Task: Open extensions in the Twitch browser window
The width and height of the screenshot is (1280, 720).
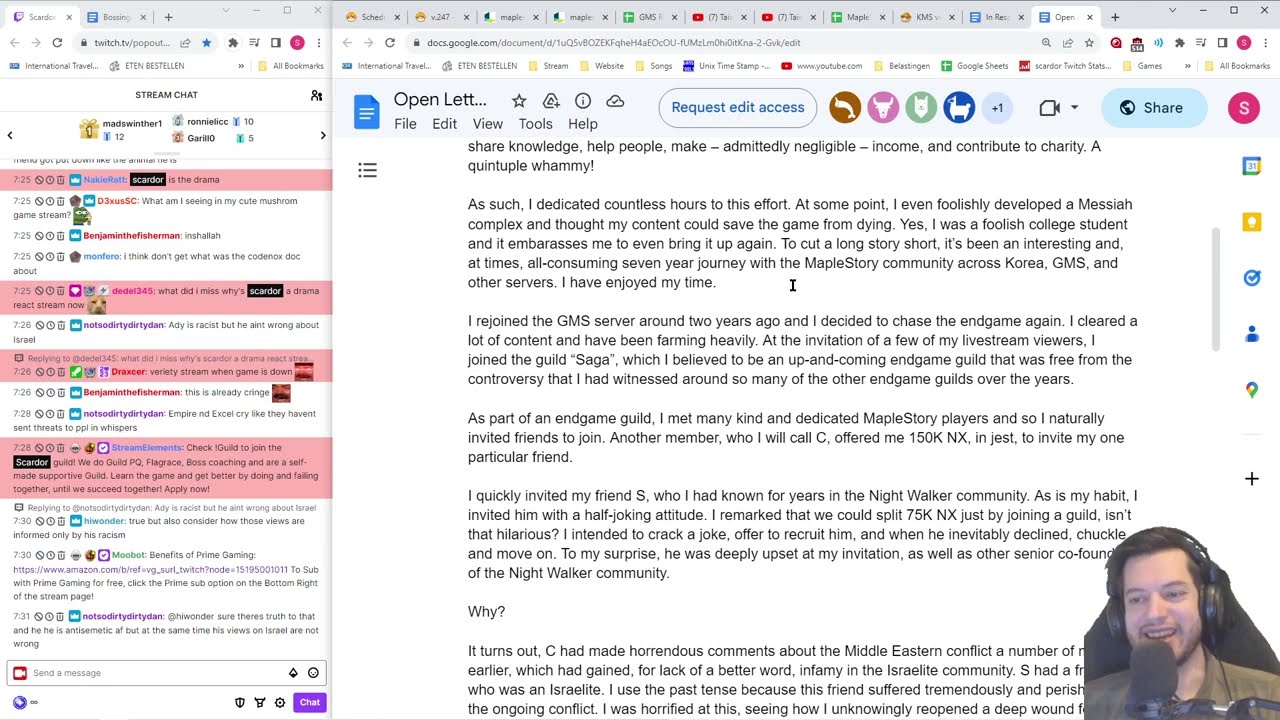Action: [233, 43]
